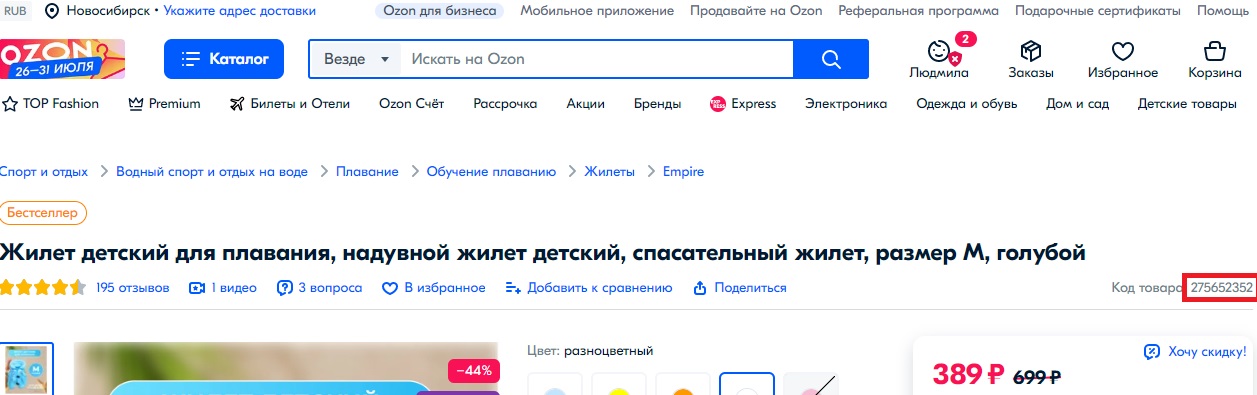This screenshot has height=395, width=1257.
Task: Open the RUB currency selector
Action: 16,11
